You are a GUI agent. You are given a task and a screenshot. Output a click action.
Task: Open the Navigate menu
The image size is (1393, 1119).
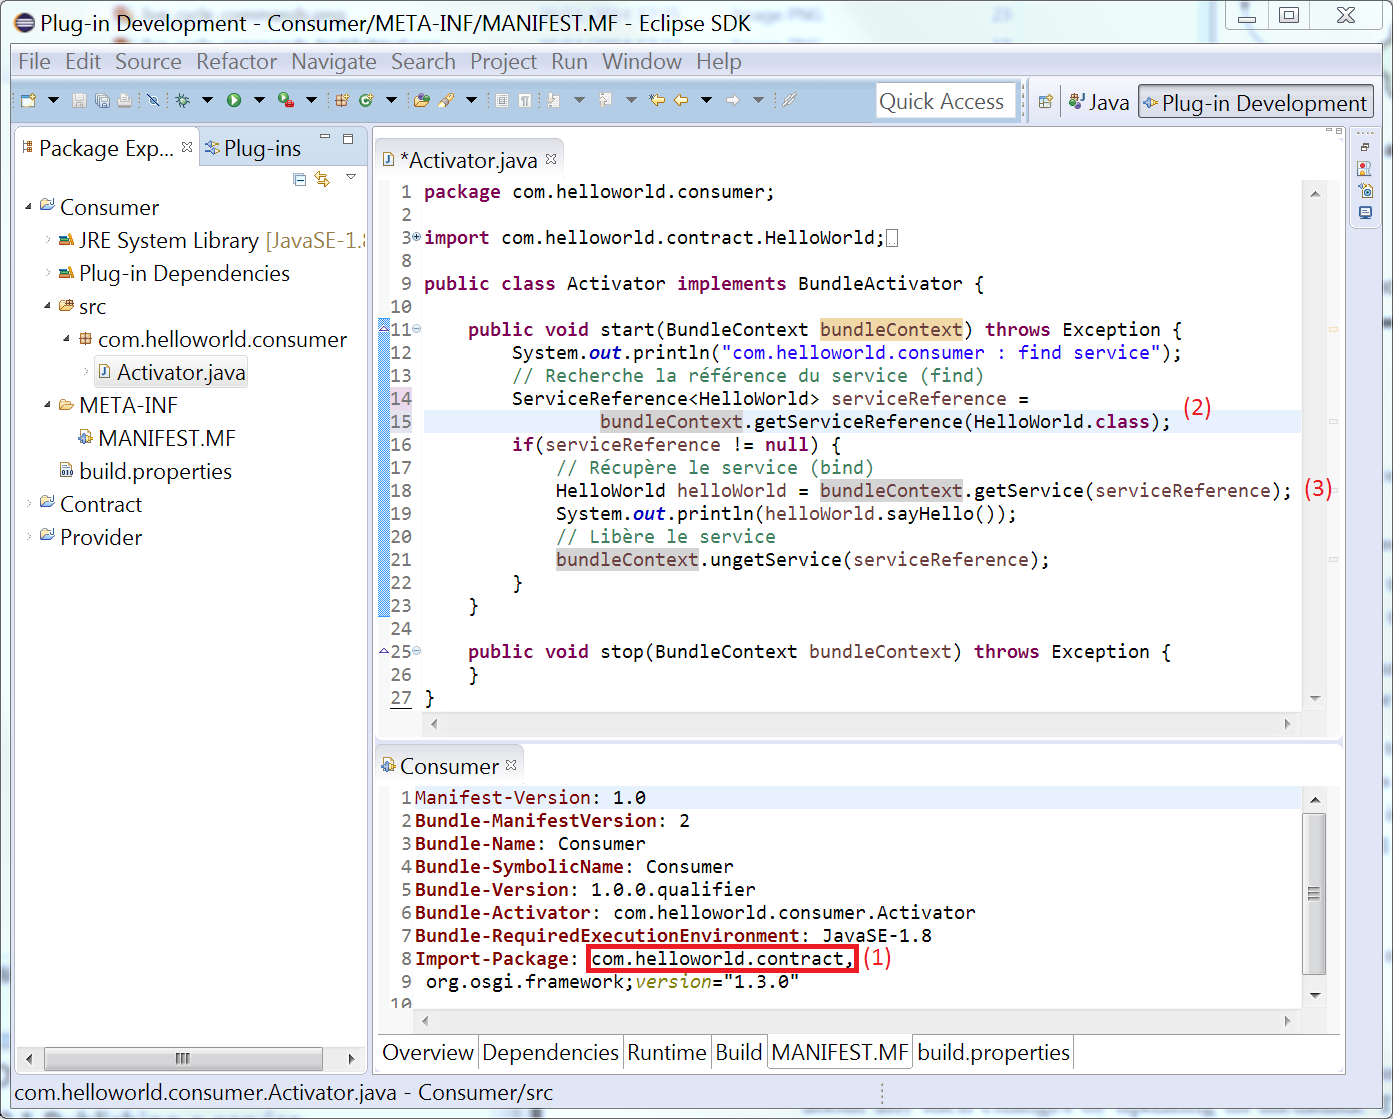coord(334,61)
